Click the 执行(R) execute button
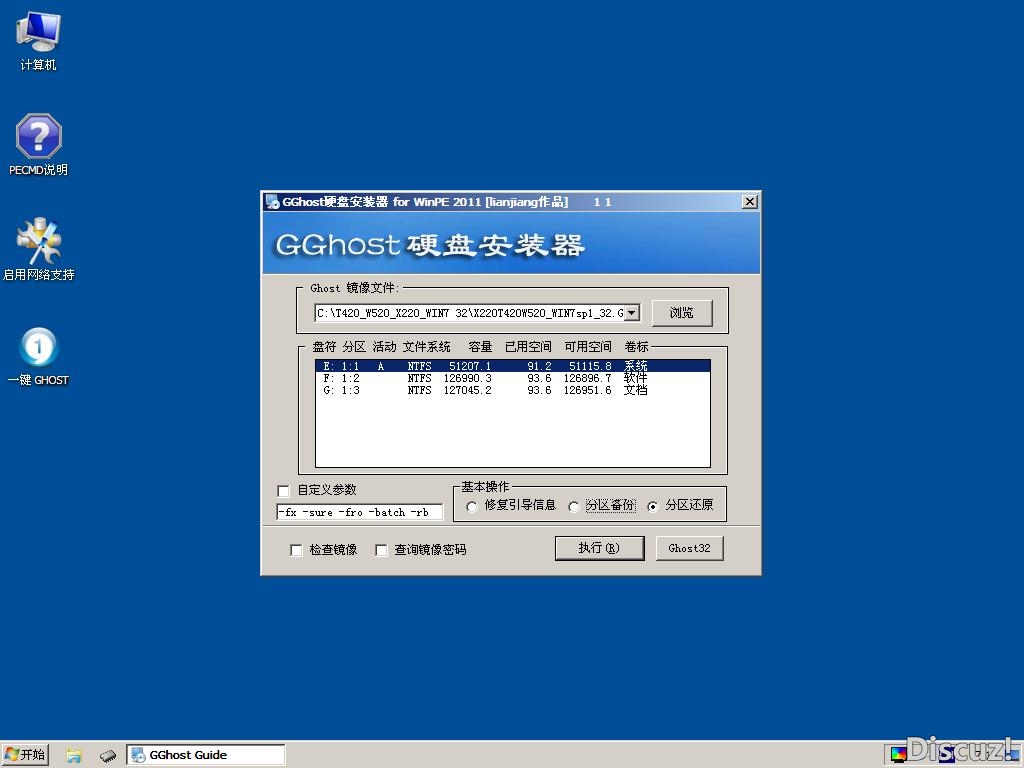The image size is (1024, 768). coord(600,548)
